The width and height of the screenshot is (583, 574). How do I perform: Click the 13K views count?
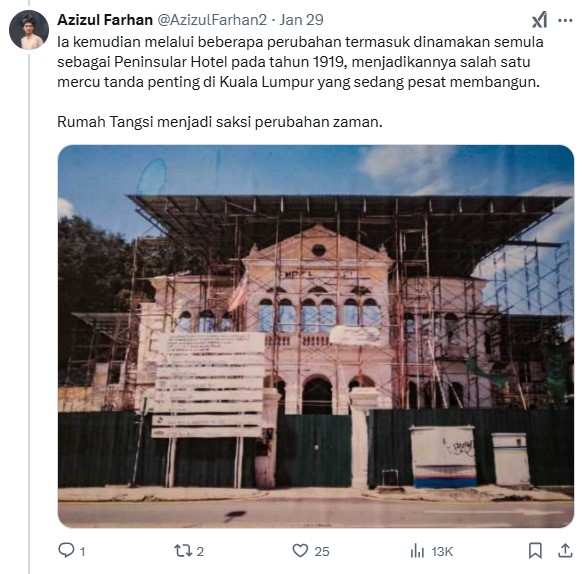(442, 551)
